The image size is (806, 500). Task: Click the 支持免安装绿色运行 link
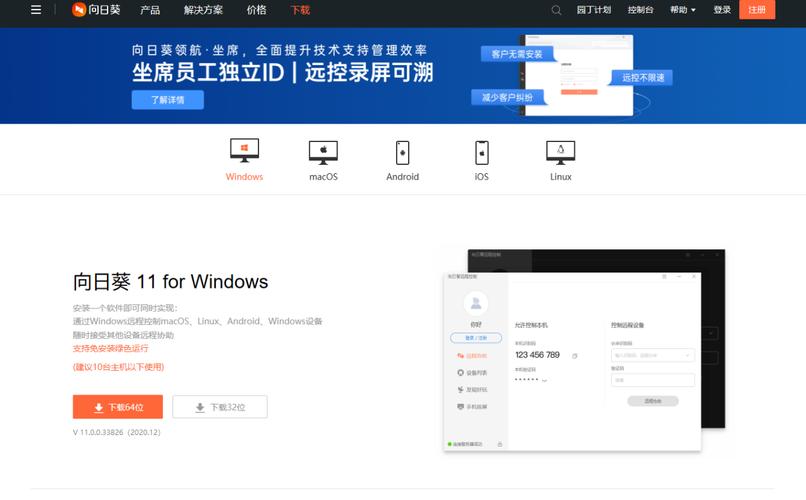[x=111, y=348]
